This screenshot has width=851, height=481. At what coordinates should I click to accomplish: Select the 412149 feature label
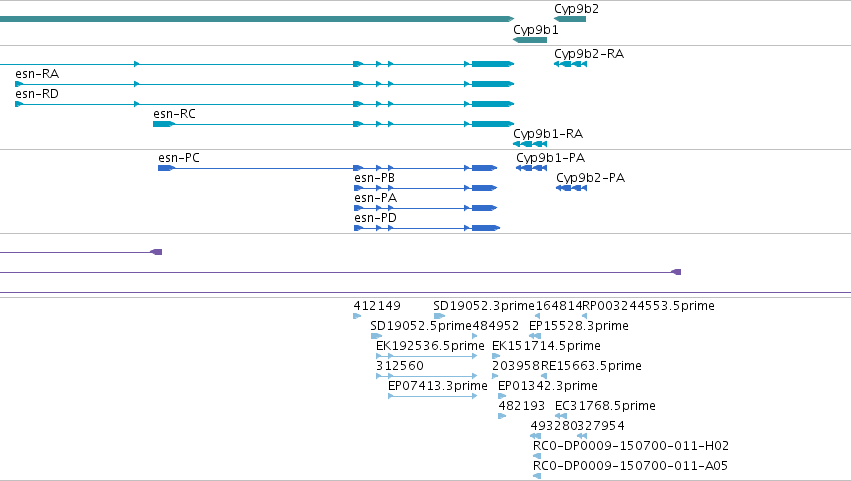click(x=377, y=306)
